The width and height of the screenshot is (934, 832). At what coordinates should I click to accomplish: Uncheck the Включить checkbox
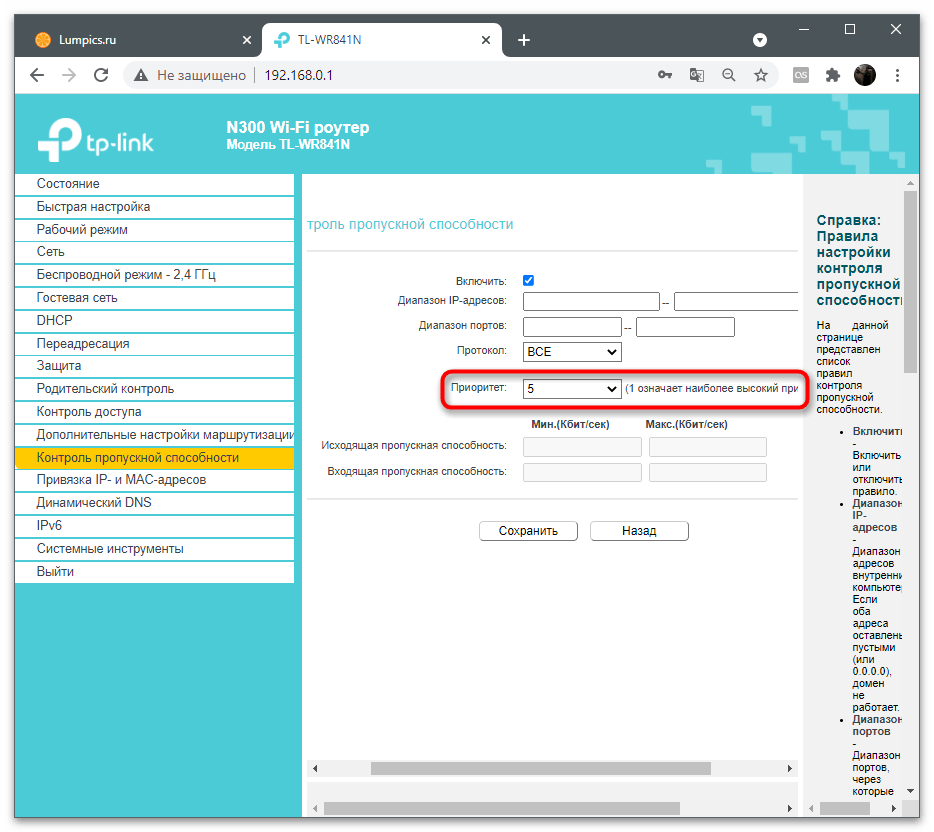click(528, 281)
